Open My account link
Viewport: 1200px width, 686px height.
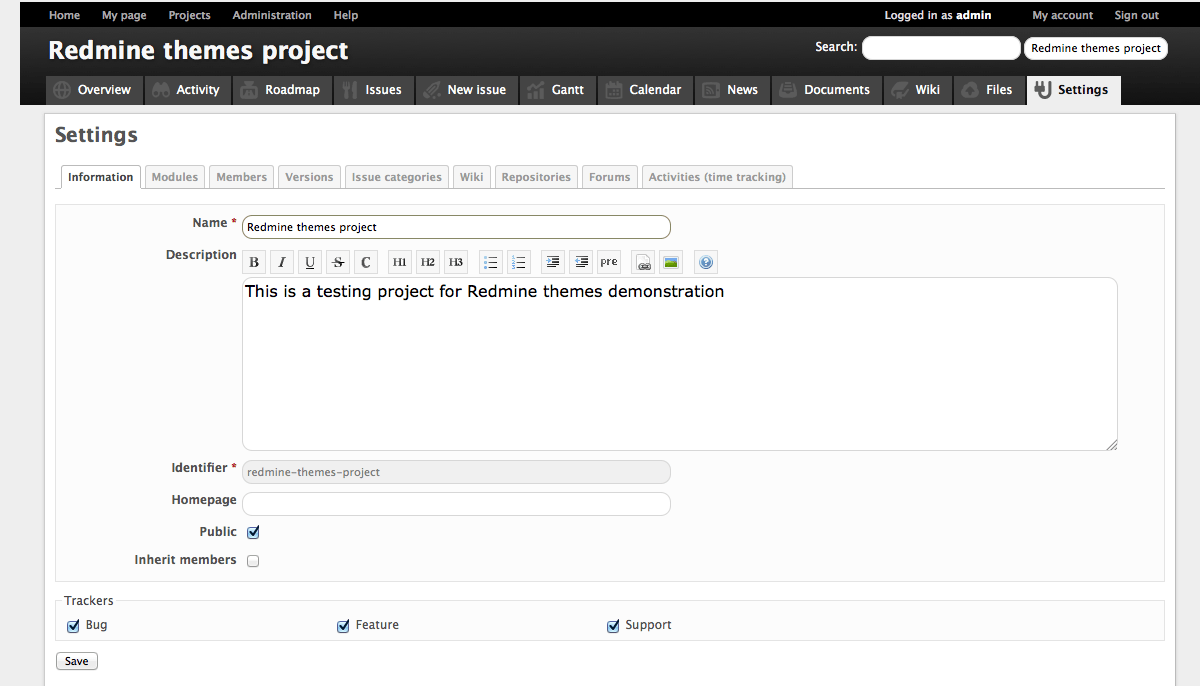point(1063,15)
